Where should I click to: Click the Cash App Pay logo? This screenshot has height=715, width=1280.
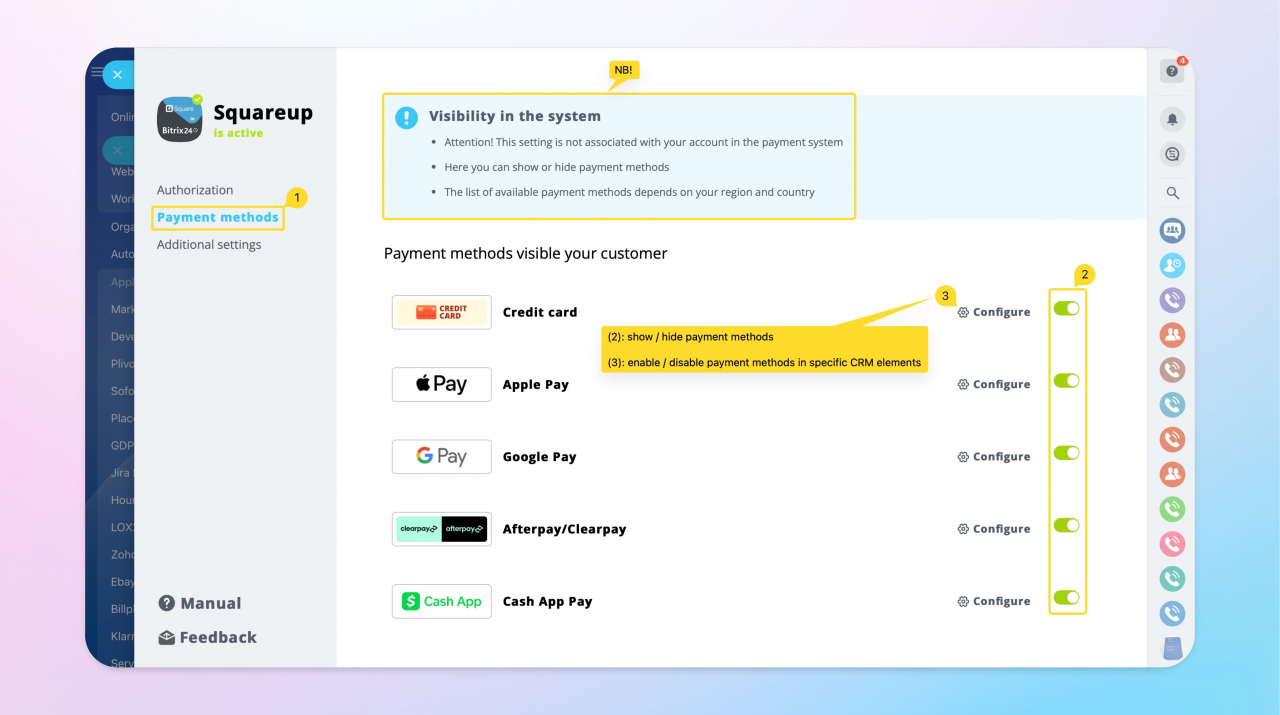(x=441, y=601)
